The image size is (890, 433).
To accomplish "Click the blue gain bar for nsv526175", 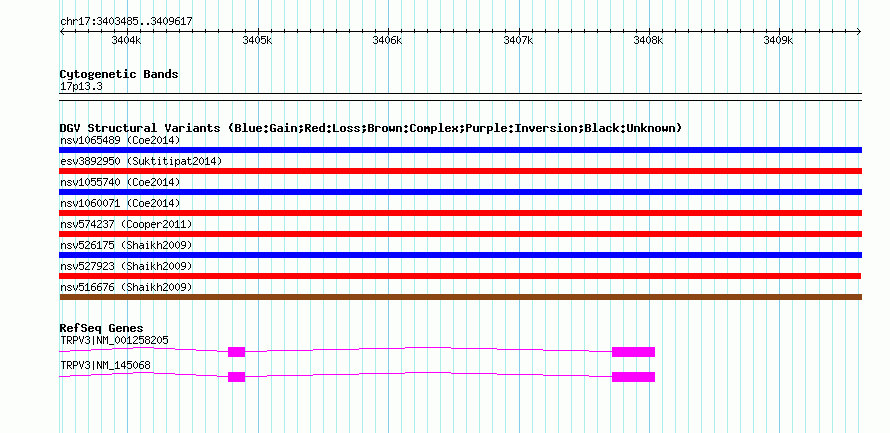I will tap(461, 255).
